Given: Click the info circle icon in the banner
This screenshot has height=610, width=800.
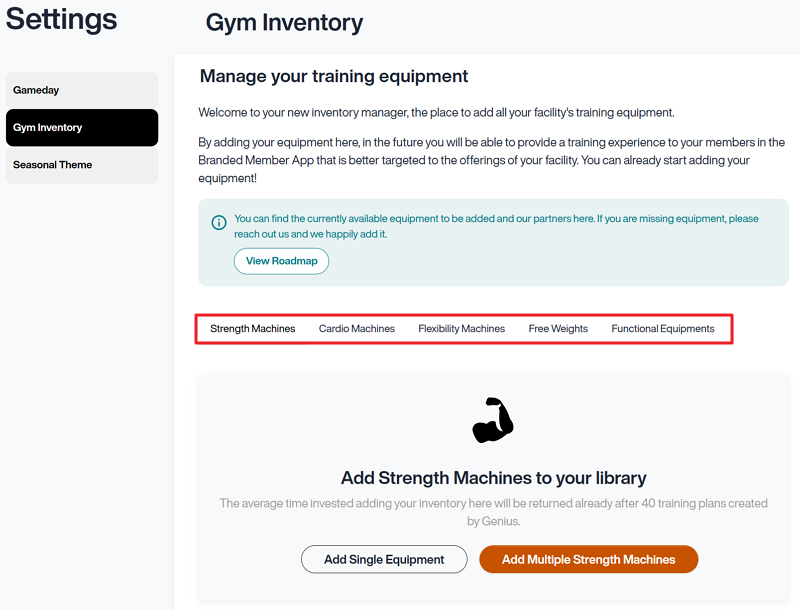Looking at the screenshot, I should click(x=219, y=222).
